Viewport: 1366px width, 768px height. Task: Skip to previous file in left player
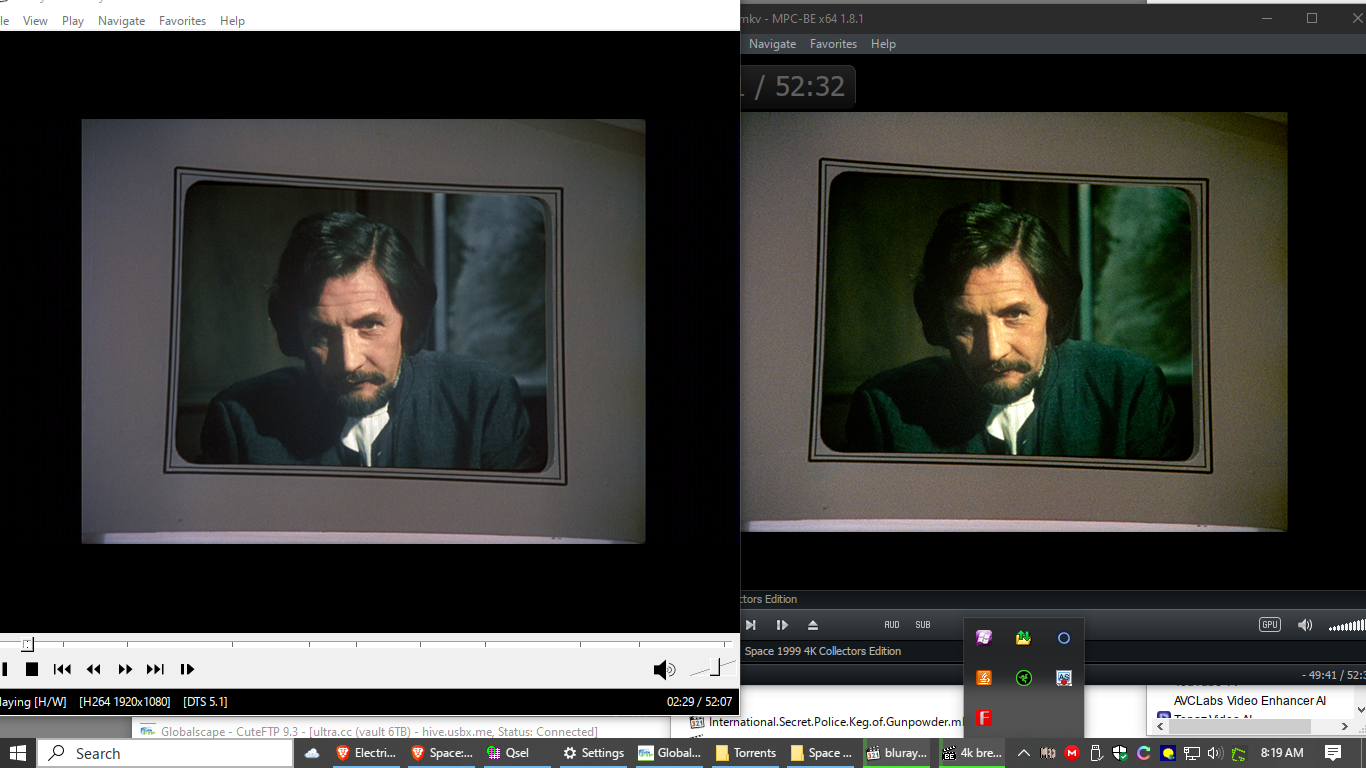tap(62, 669)
